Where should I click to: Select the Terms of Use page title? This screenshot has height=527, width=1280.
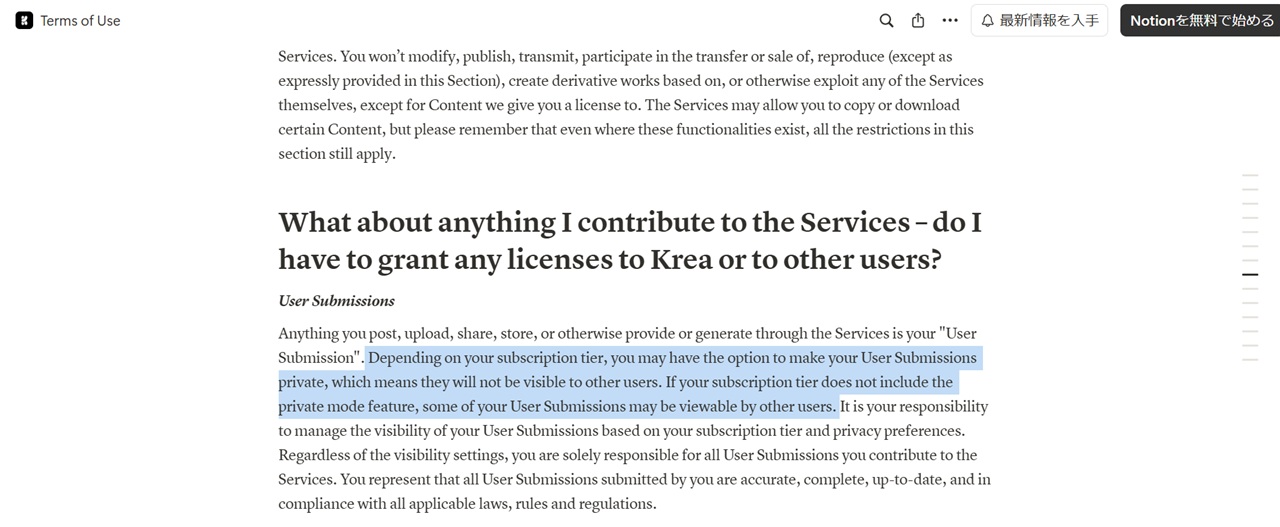click(x=80, y=20)
